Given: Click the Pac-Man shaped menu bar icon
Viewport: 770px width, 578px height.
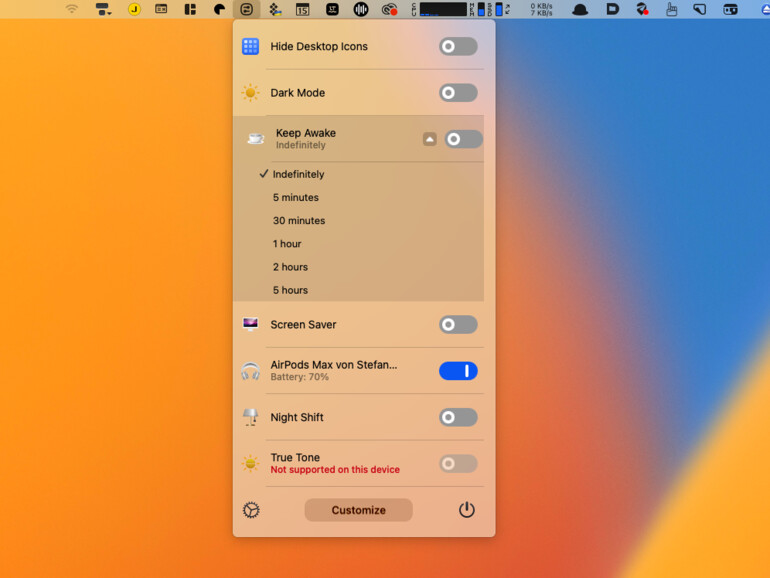Looking at the screenshot, I should tap(219, 9).
